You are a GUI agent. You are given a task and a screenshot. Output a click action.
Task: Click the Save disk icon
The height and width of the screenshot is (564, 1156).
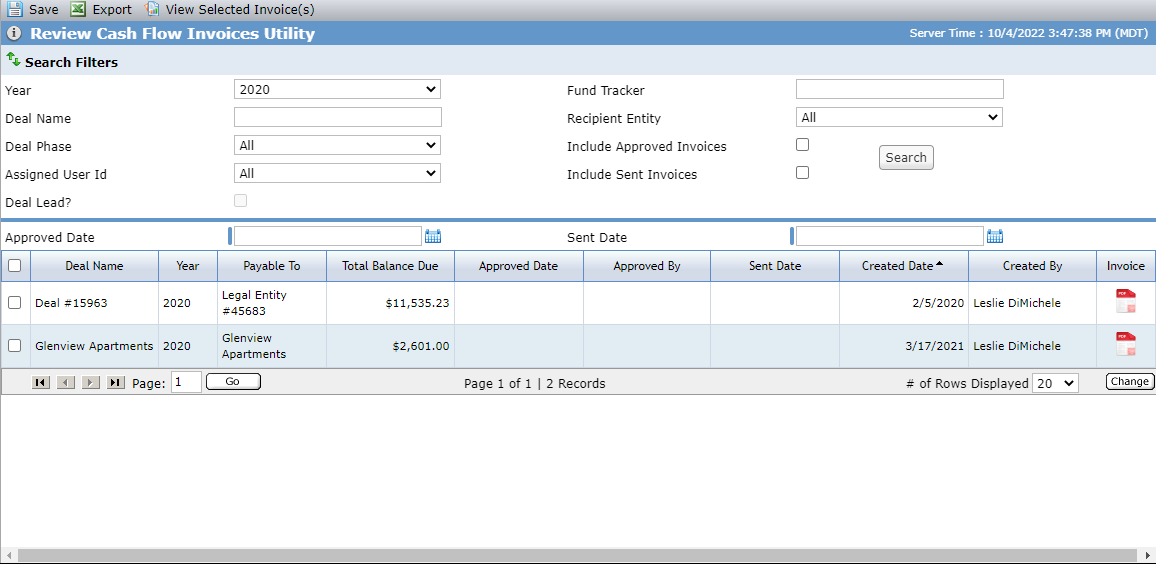point(15,10)
